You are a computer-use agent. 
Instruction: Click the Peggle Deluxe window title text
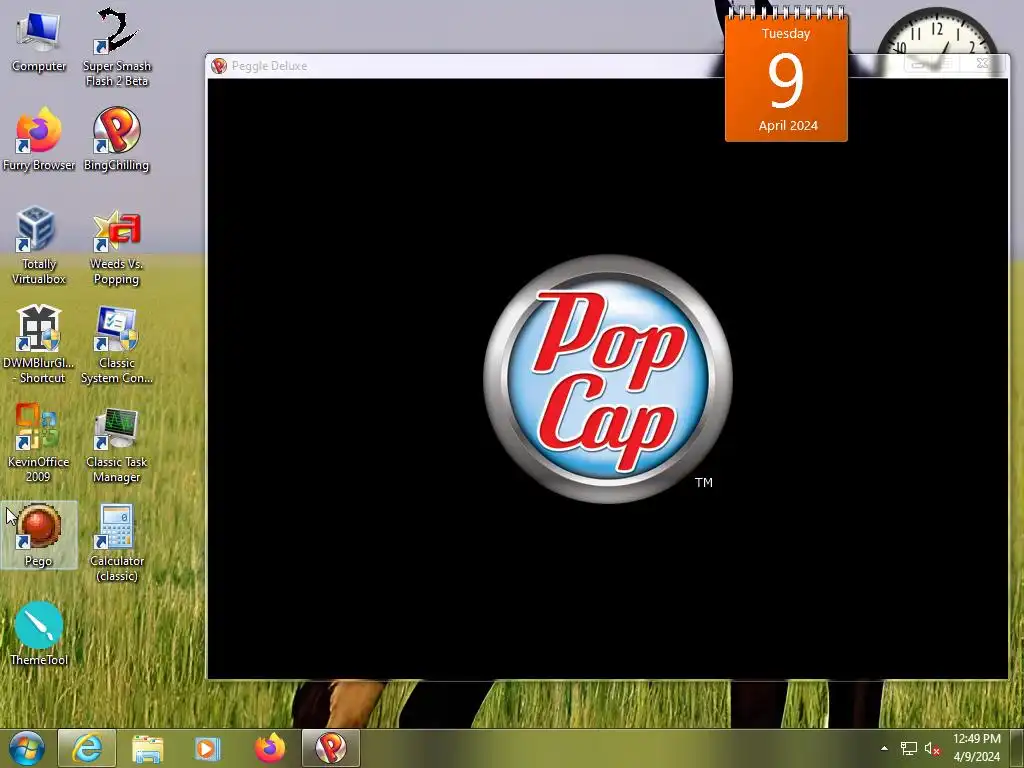click(269, 66)
